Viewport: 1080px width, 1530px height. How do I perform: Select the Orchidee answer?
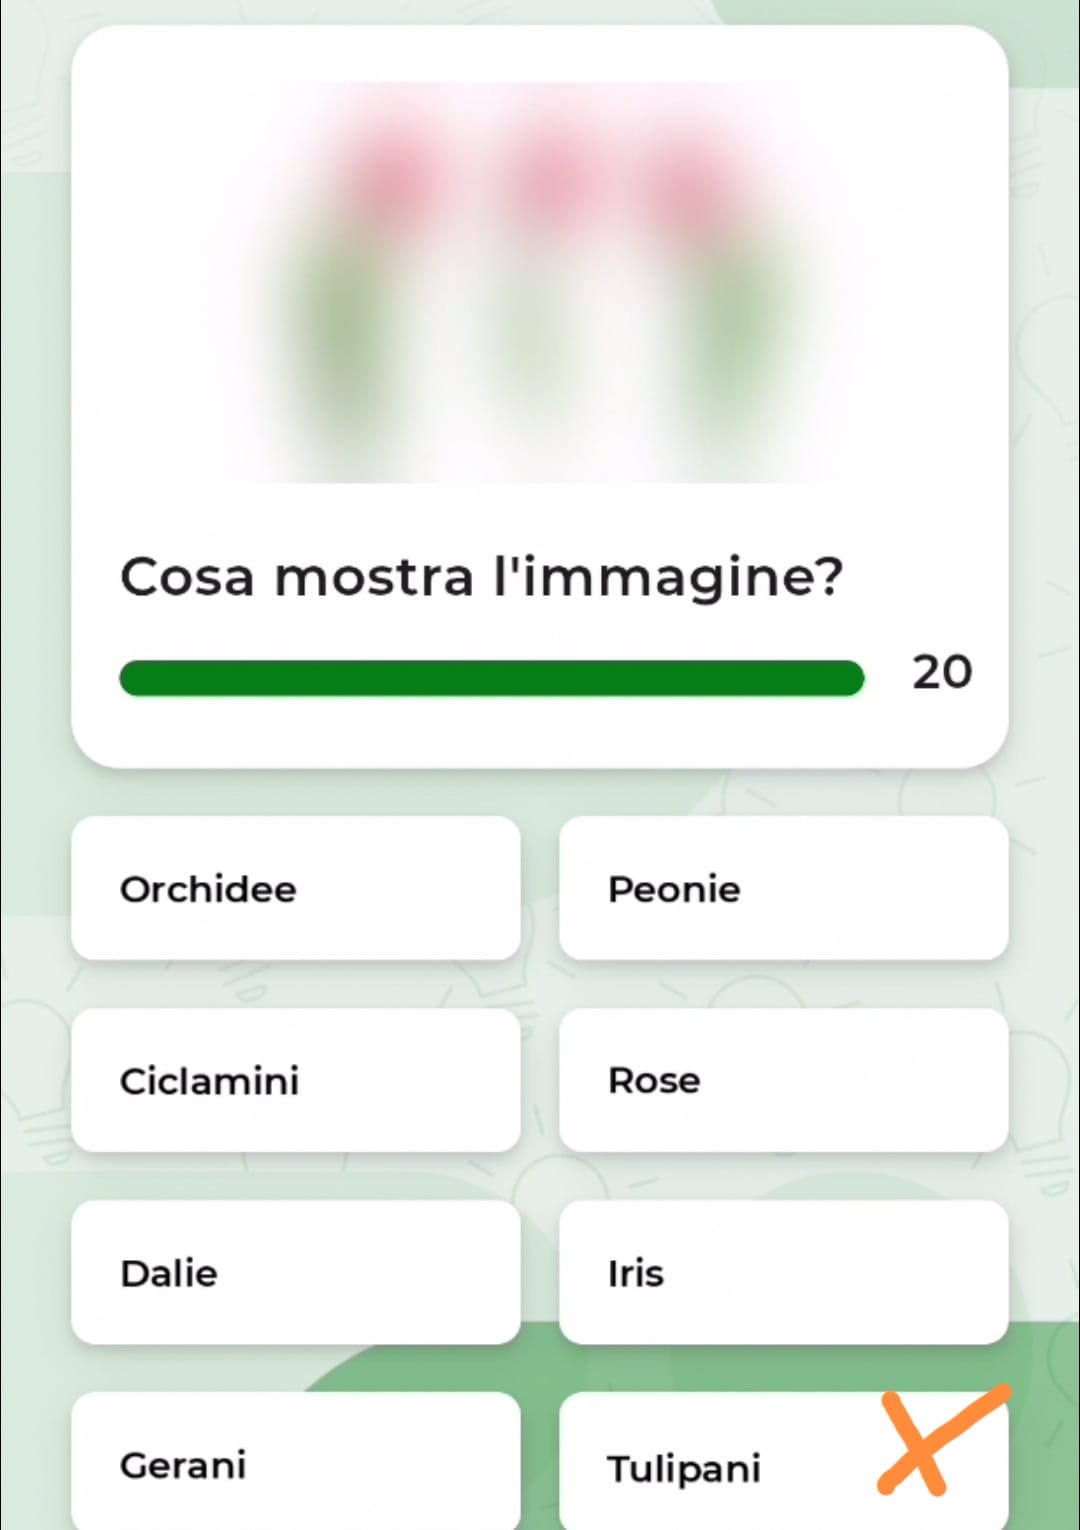296,888
